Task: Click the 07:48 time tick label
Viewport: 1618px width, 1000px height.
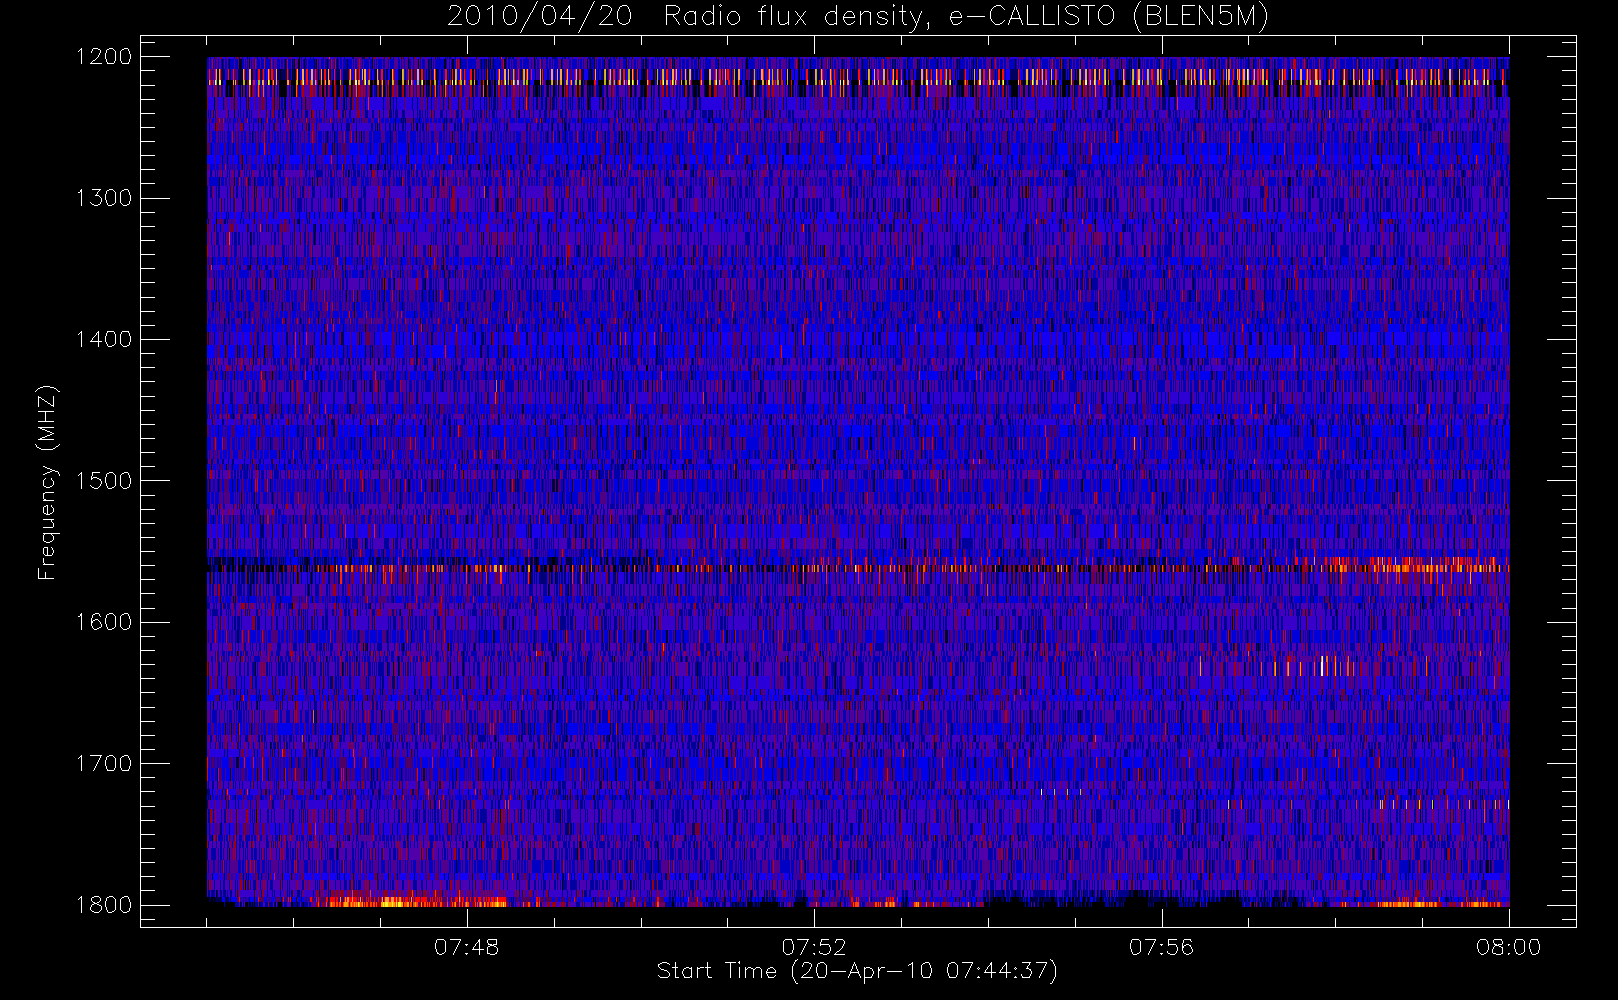Action: coord(466,947)
